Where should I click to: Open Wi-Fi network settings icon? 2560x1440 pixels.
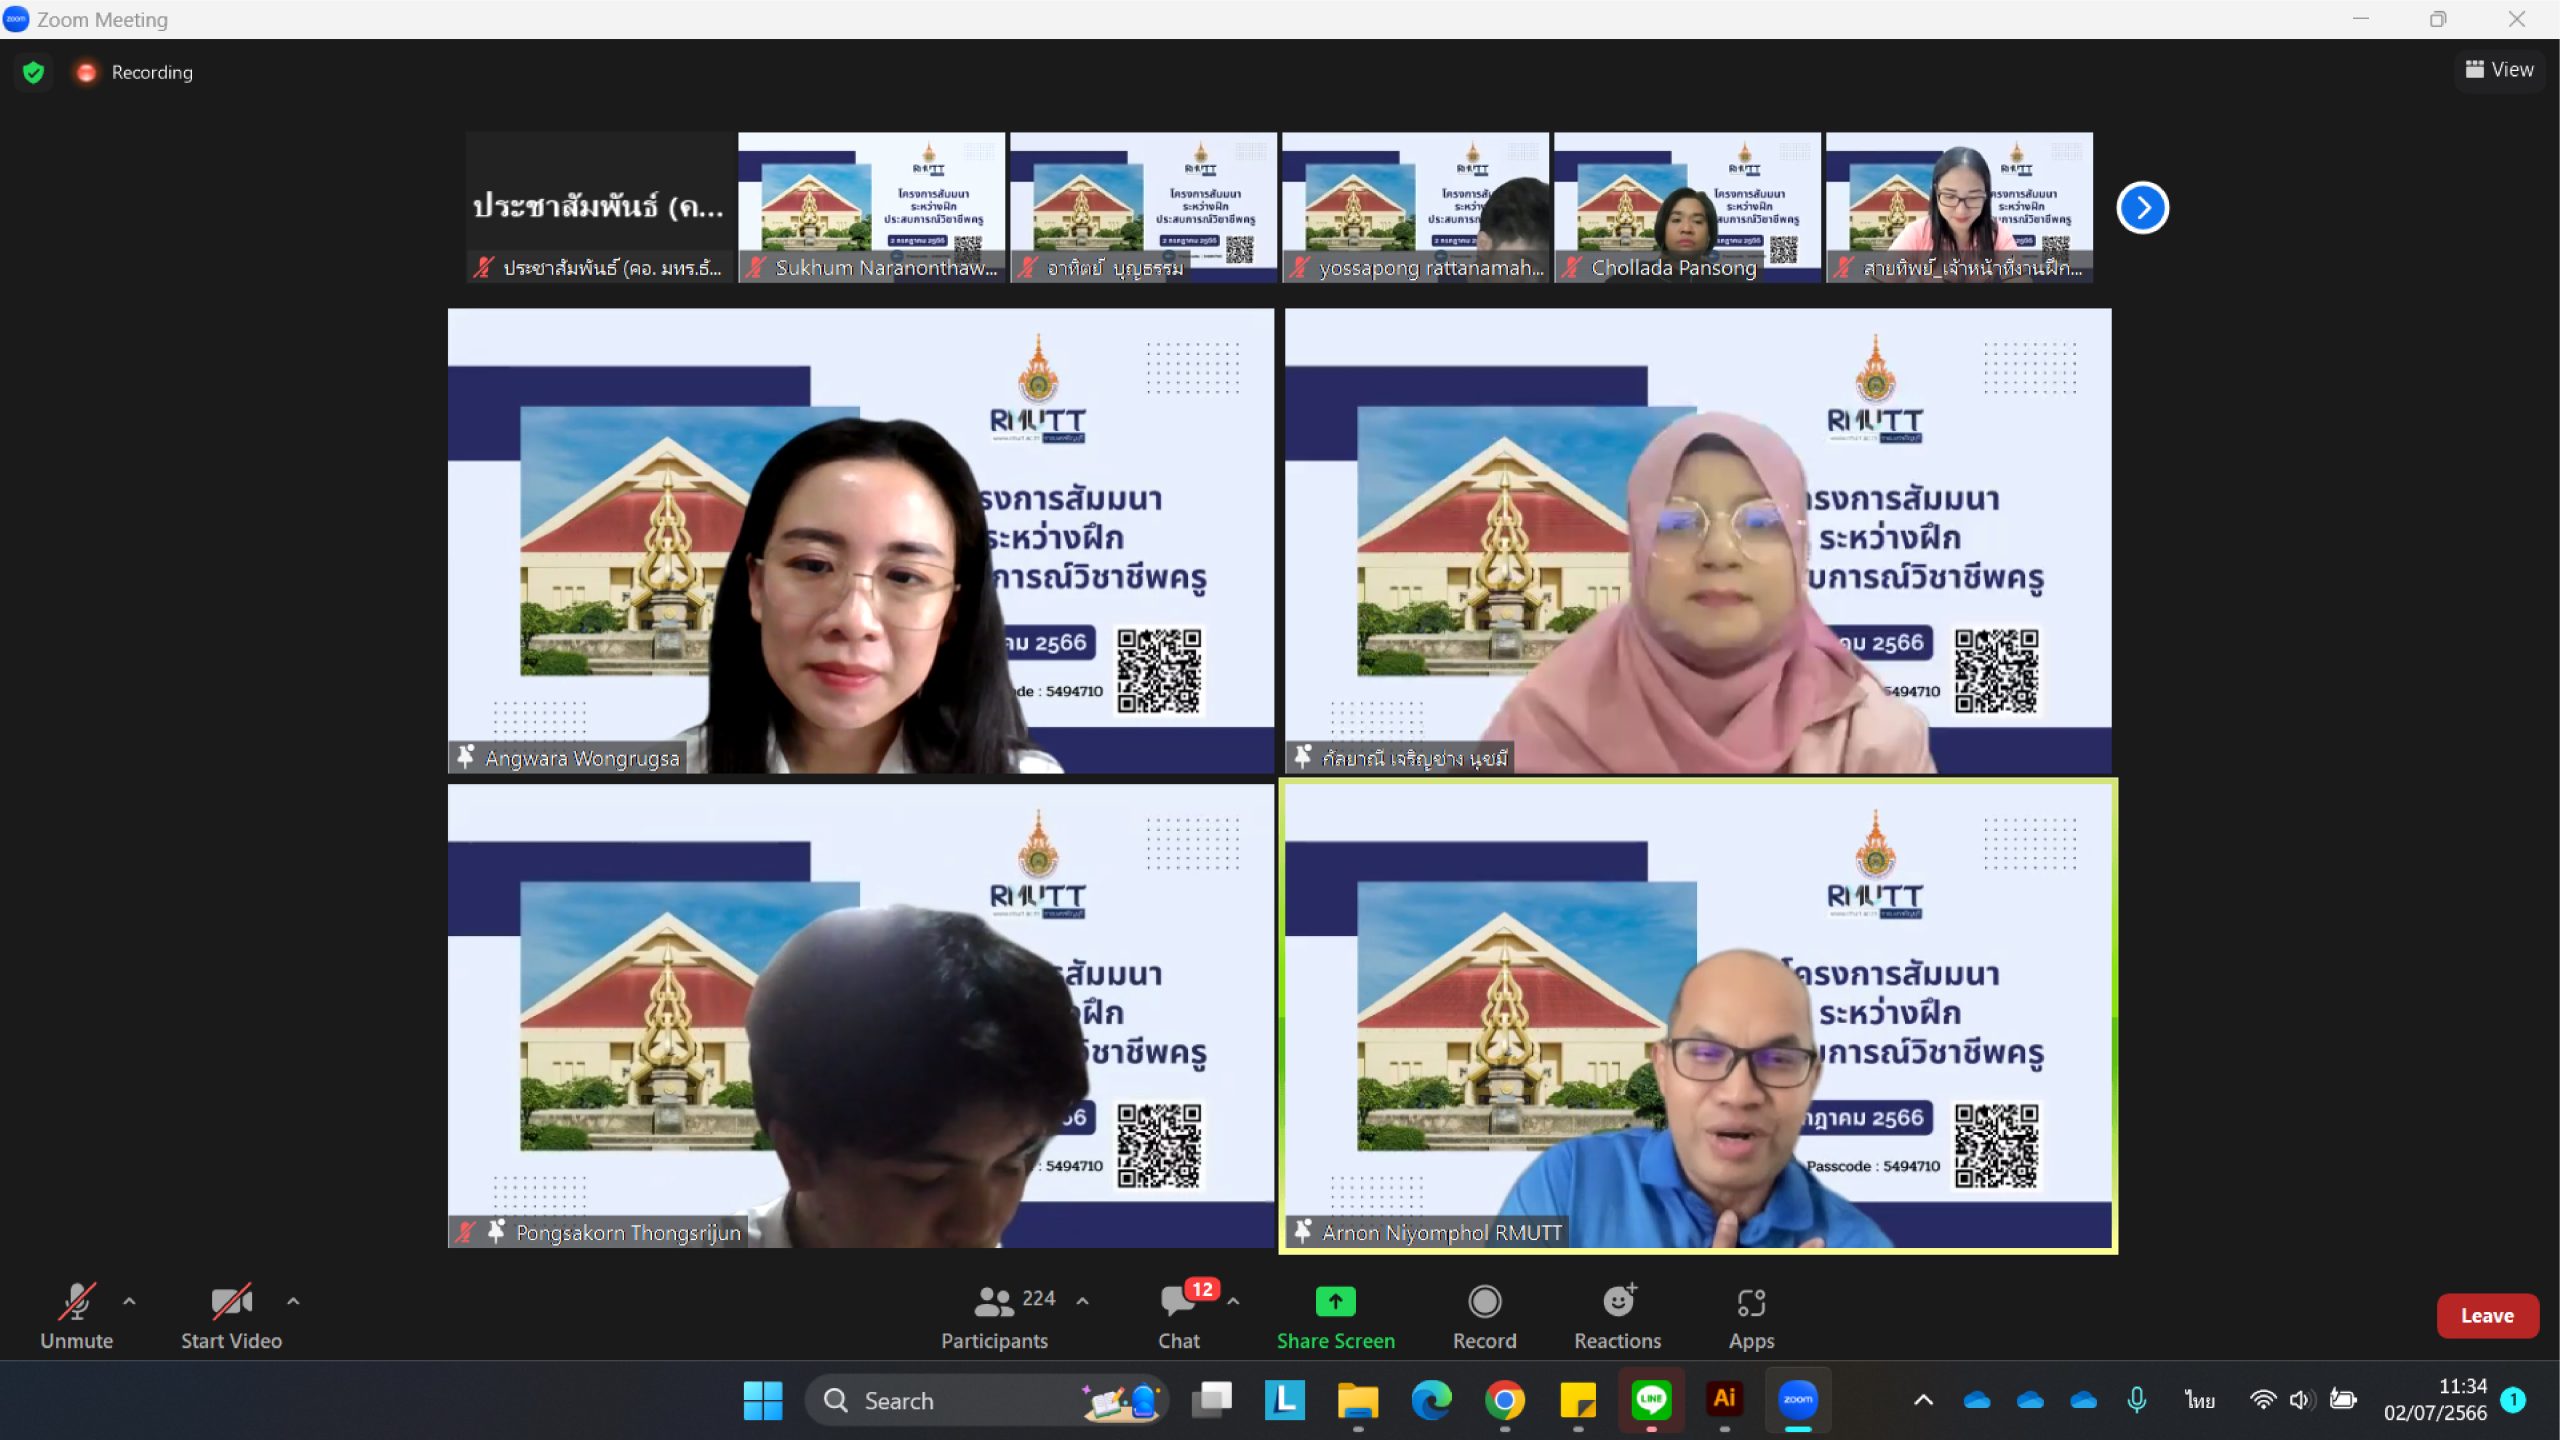point(2262,1400)
